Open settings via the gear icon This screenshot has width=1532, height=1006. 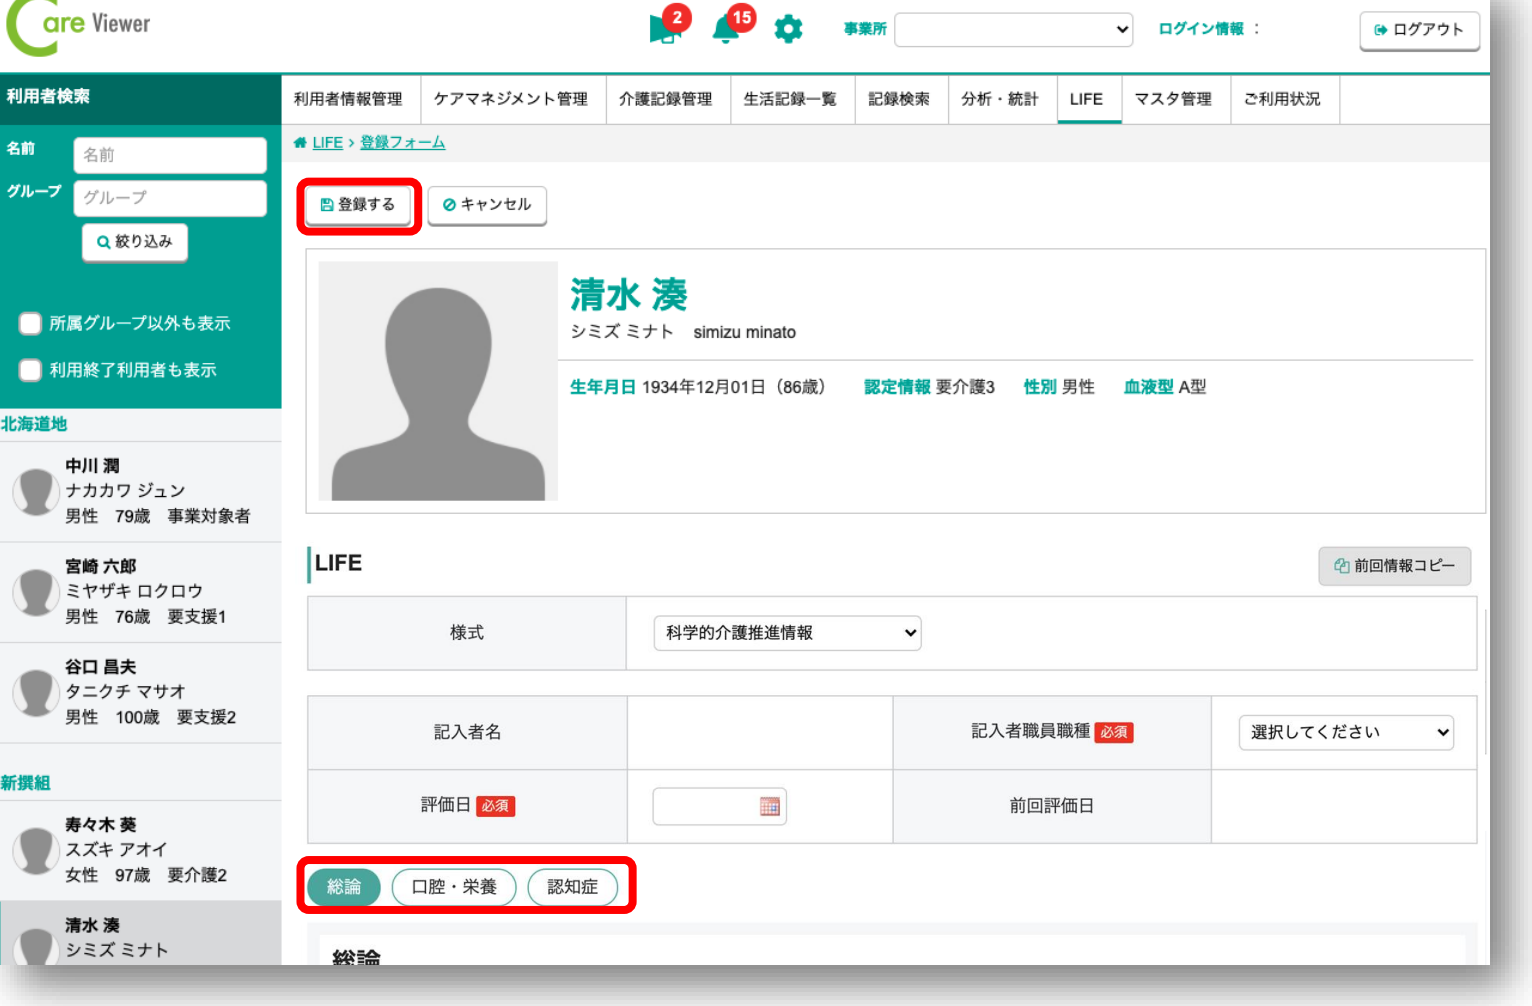[788, 29]
